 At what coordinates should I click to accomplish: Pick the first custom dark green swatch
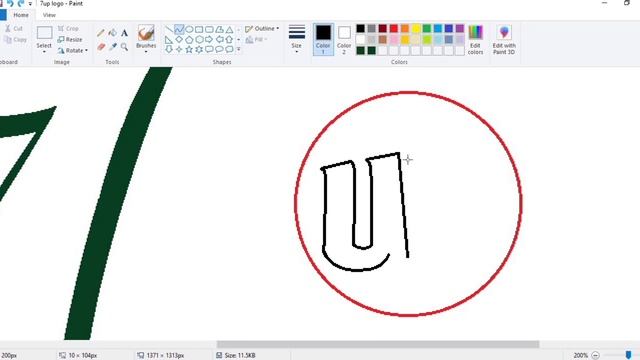(360, 51)
